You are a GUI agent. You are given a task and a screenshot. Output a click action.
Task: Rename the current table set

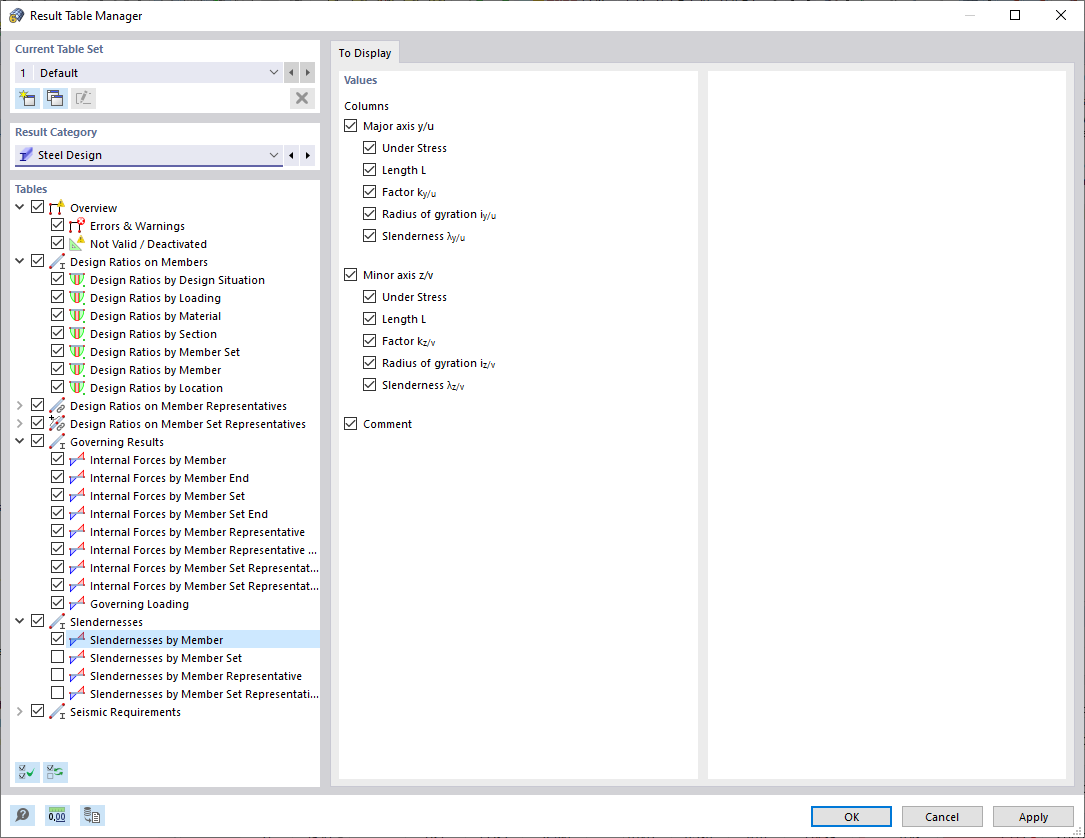click(83, 98)
